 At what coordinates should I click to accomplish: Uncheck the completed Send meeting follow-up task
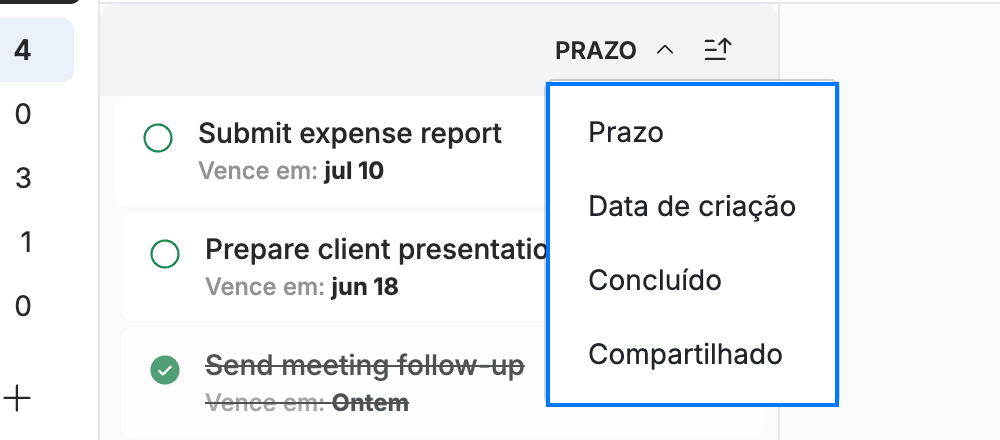165,370
